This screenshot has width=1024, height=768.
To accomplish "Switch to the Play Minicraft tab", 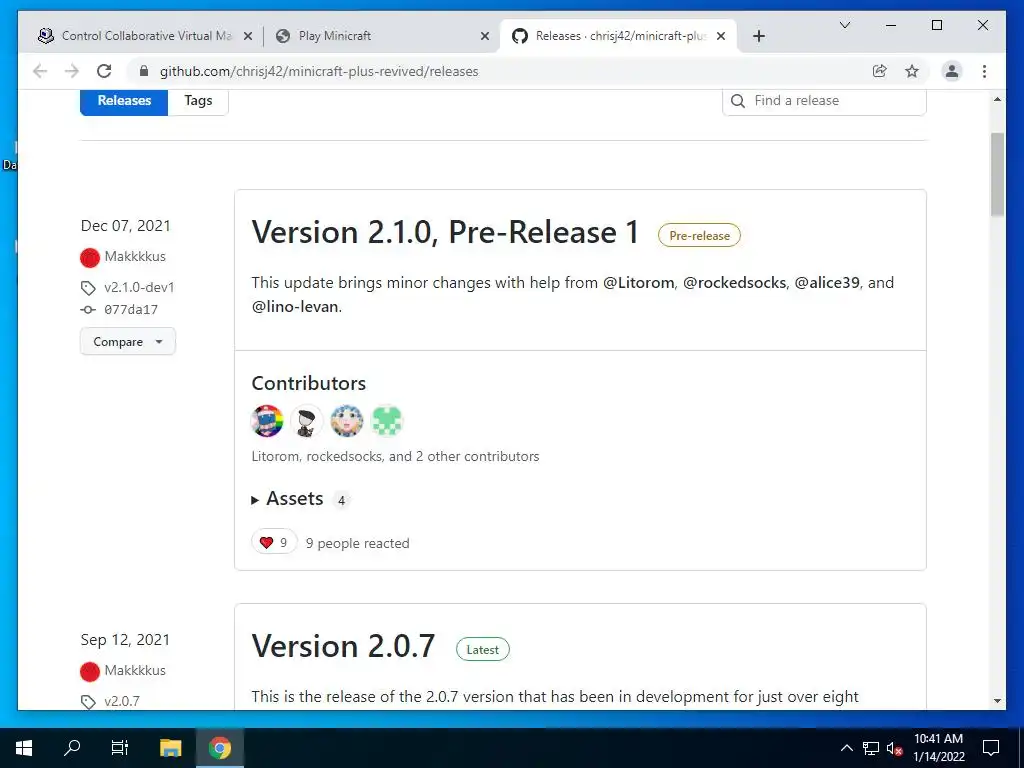I will (x=381, y=36).
